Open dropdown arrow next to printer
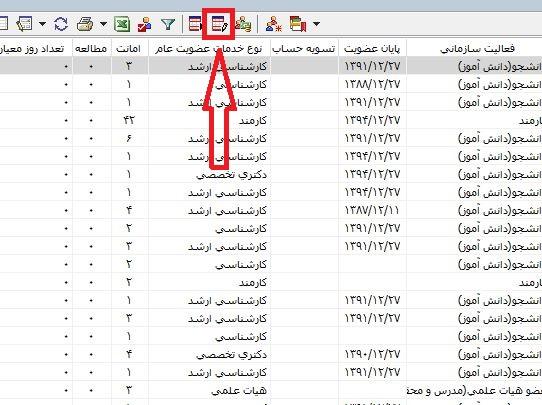 103,24
